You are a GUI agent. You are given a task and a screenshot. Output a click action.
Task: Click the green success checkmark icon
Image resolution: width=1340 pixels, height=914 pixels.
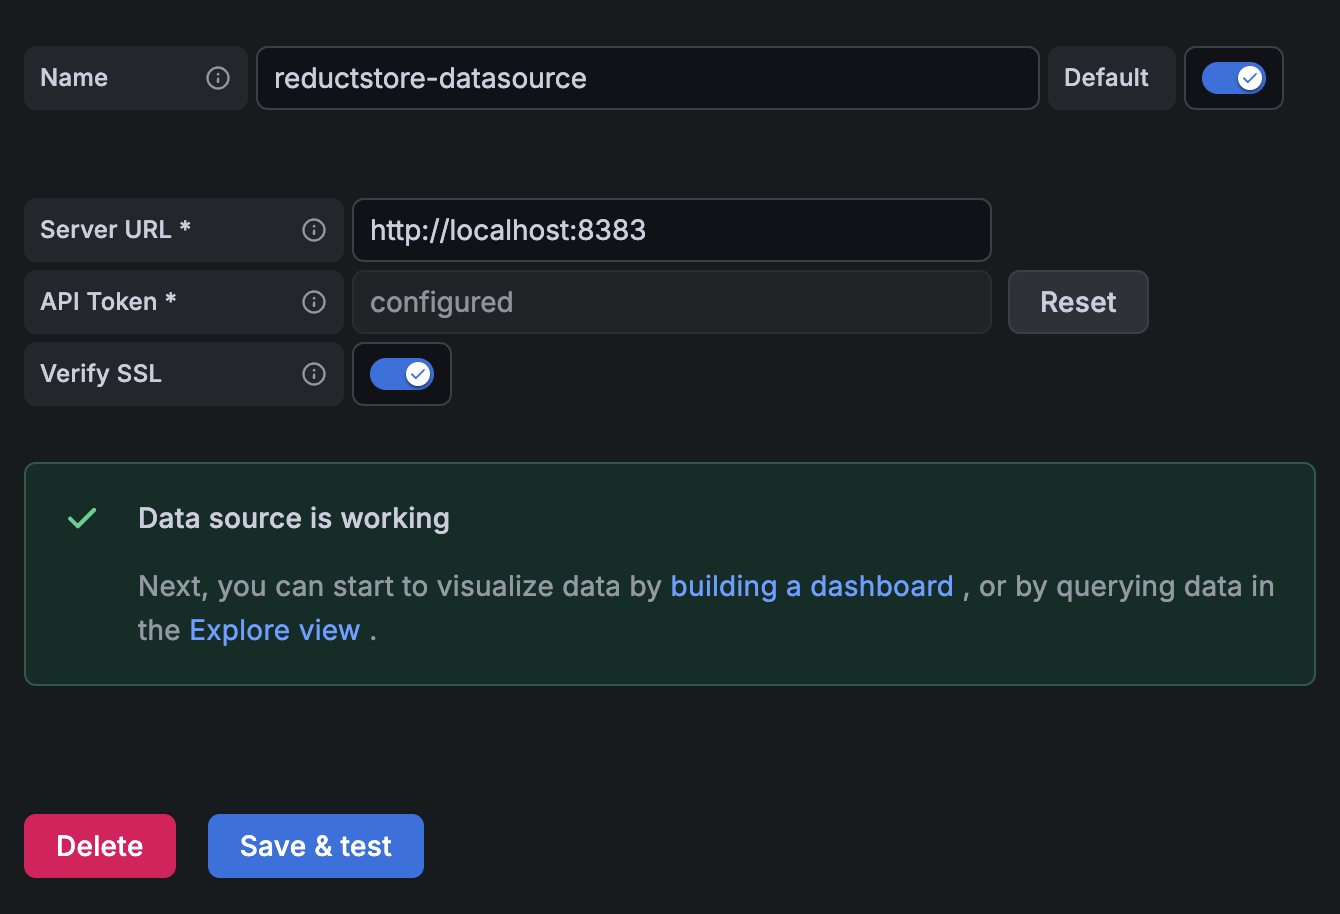(x=82, y=518)
